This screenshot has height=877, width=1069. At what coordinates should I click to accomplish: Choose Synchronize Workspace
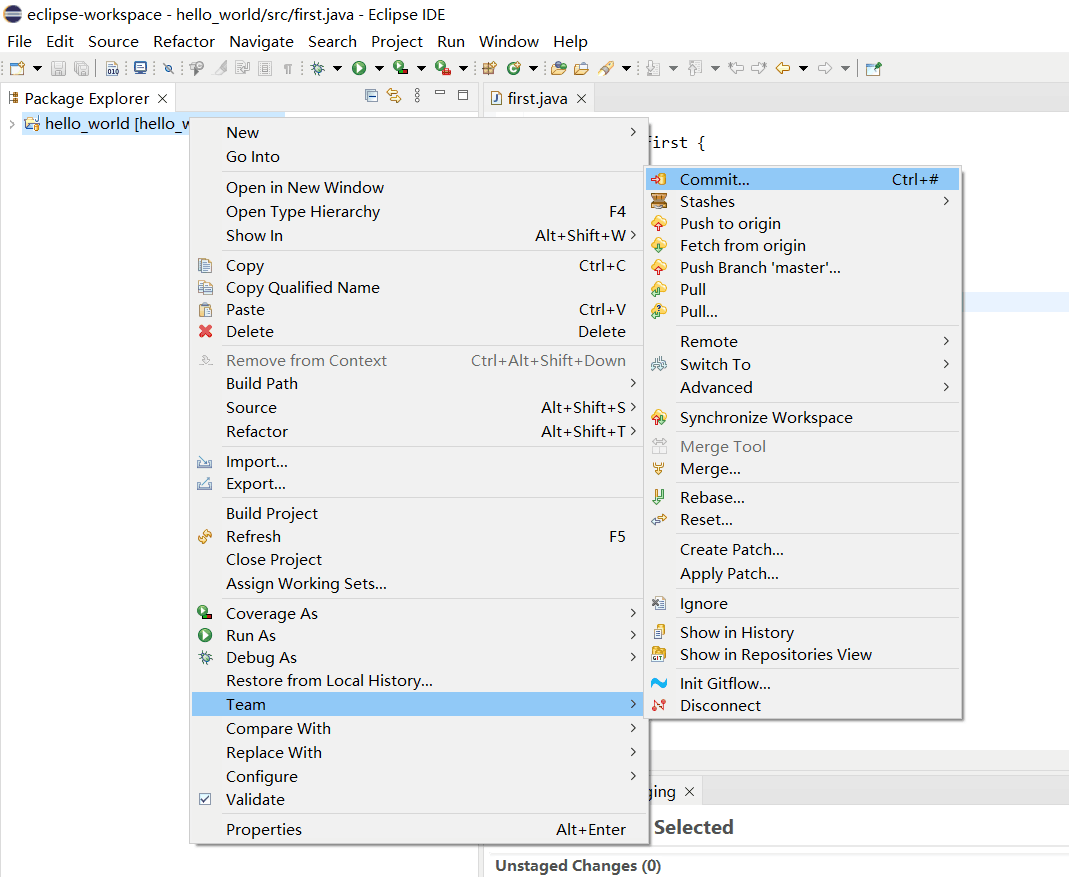point(802,417)
